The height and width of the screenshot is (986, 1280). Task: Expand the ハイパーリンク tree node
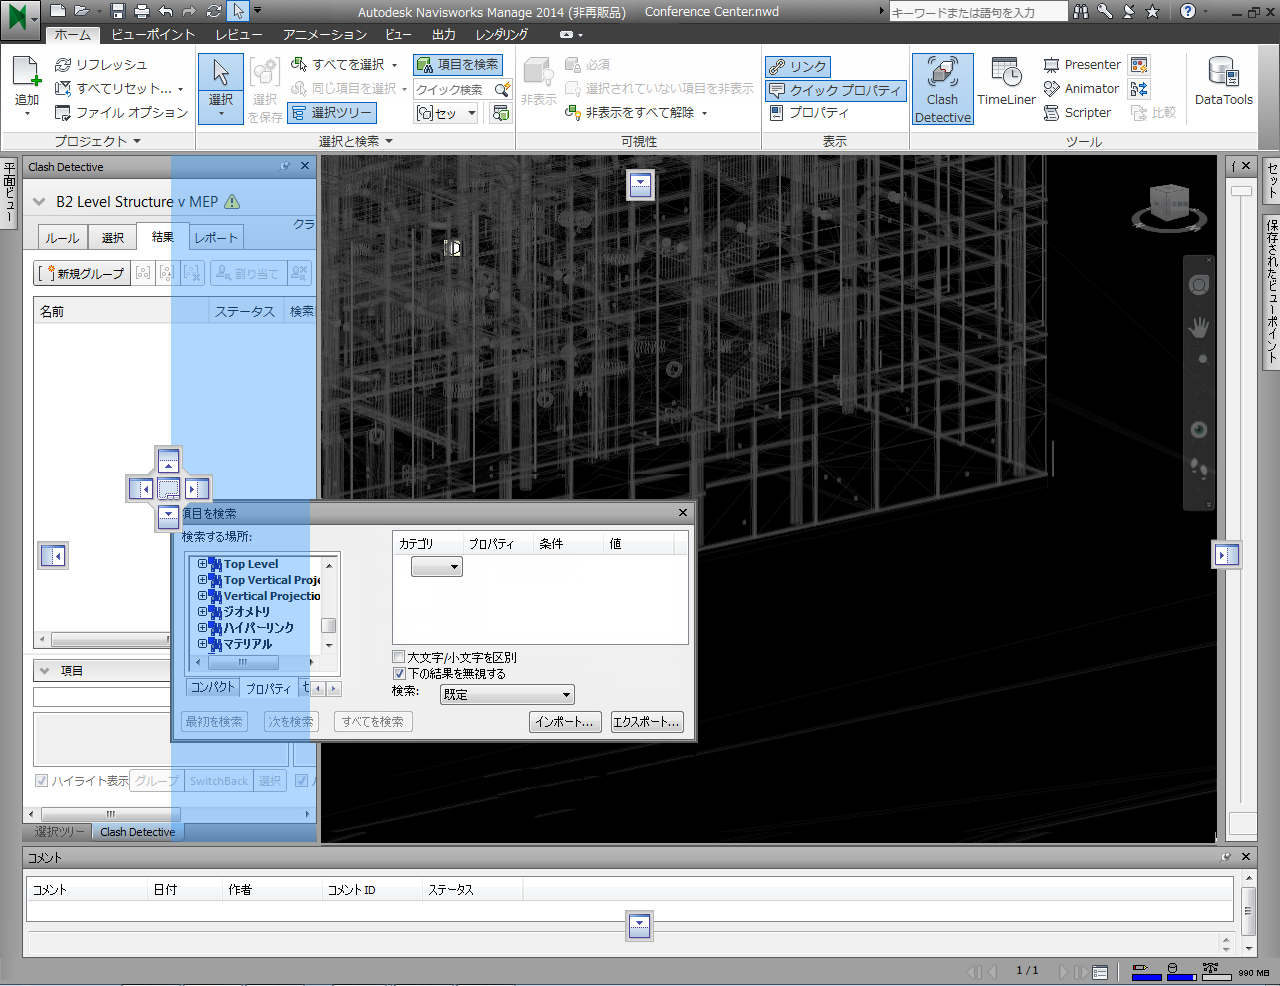(202, 628)
